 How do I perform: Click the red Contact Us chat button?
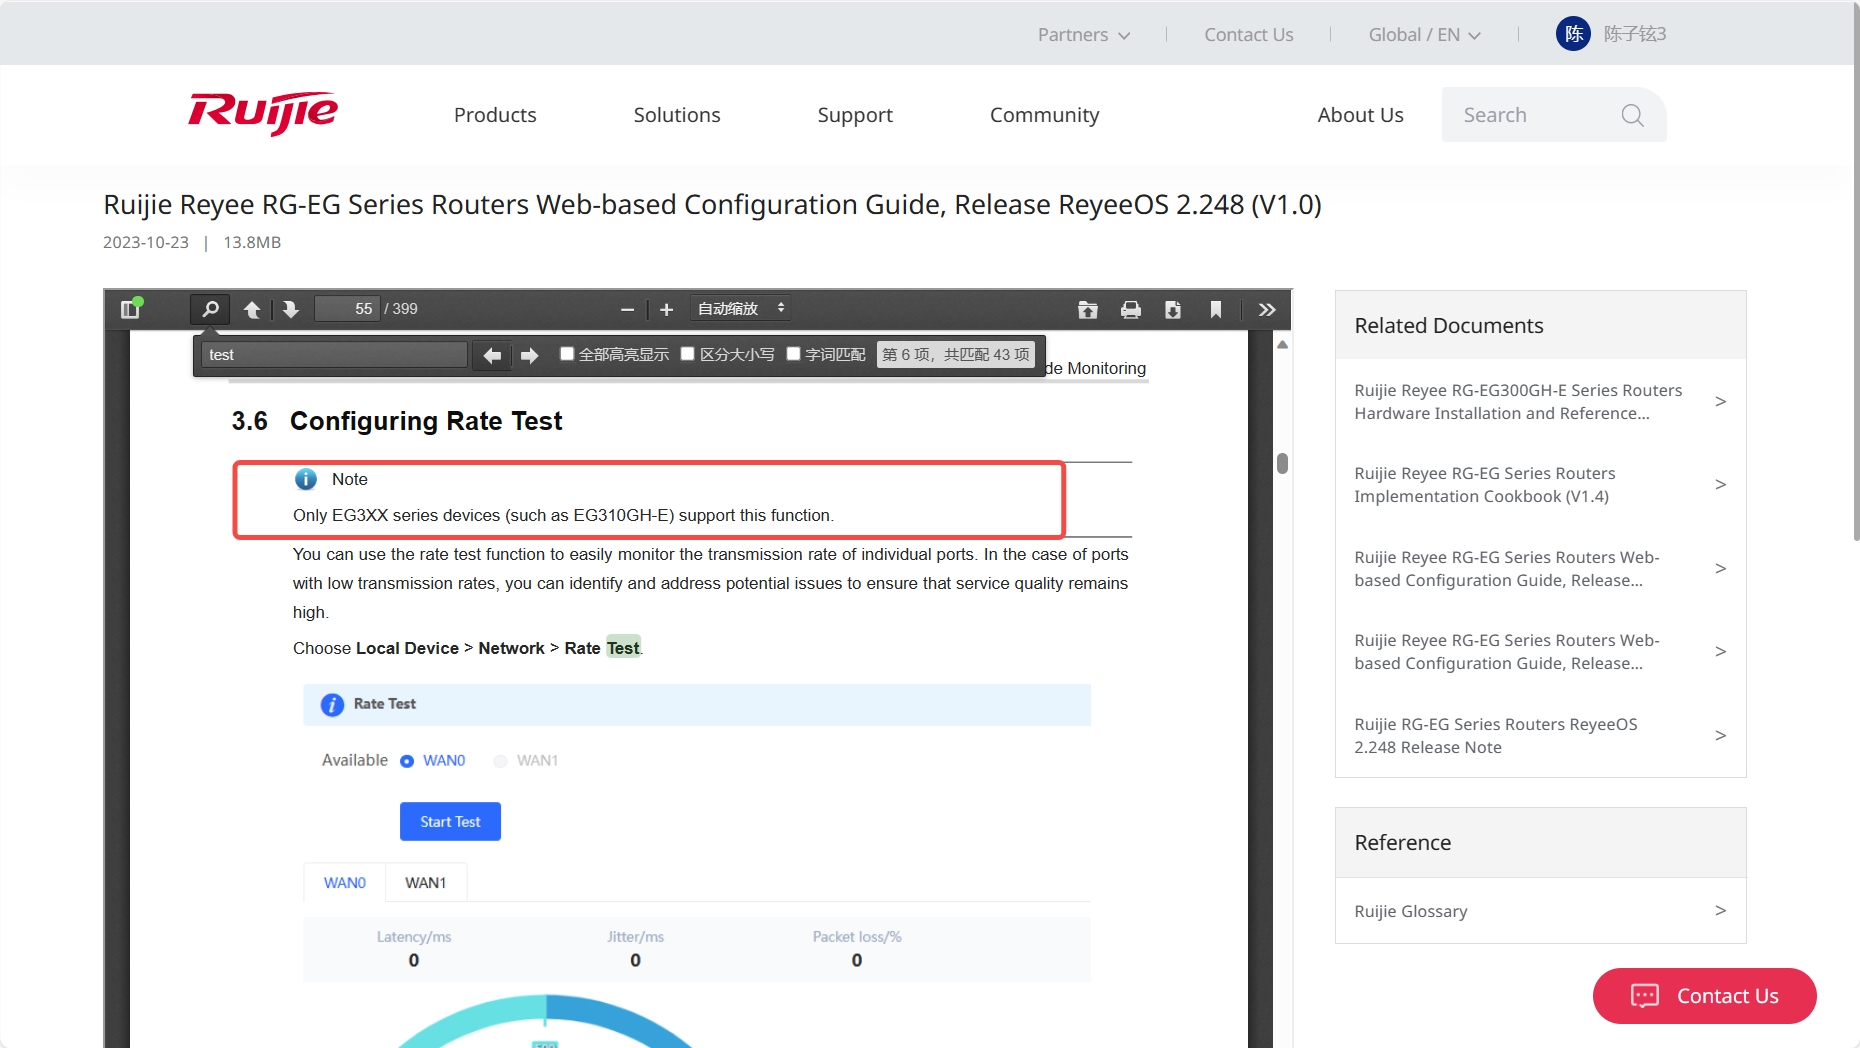(1704, 996)
